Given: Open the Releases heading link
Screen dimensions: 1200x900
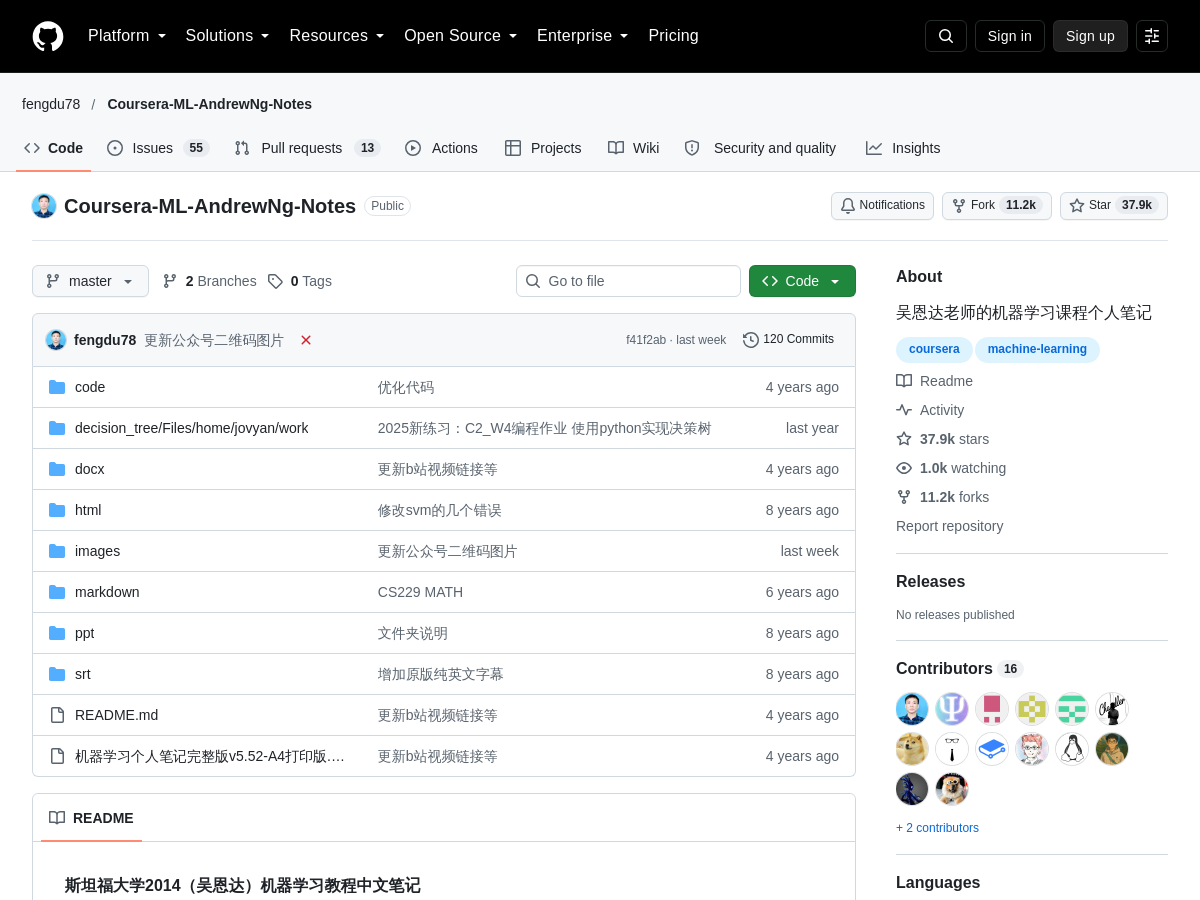Looking at the screenshot, I should 931,582.
